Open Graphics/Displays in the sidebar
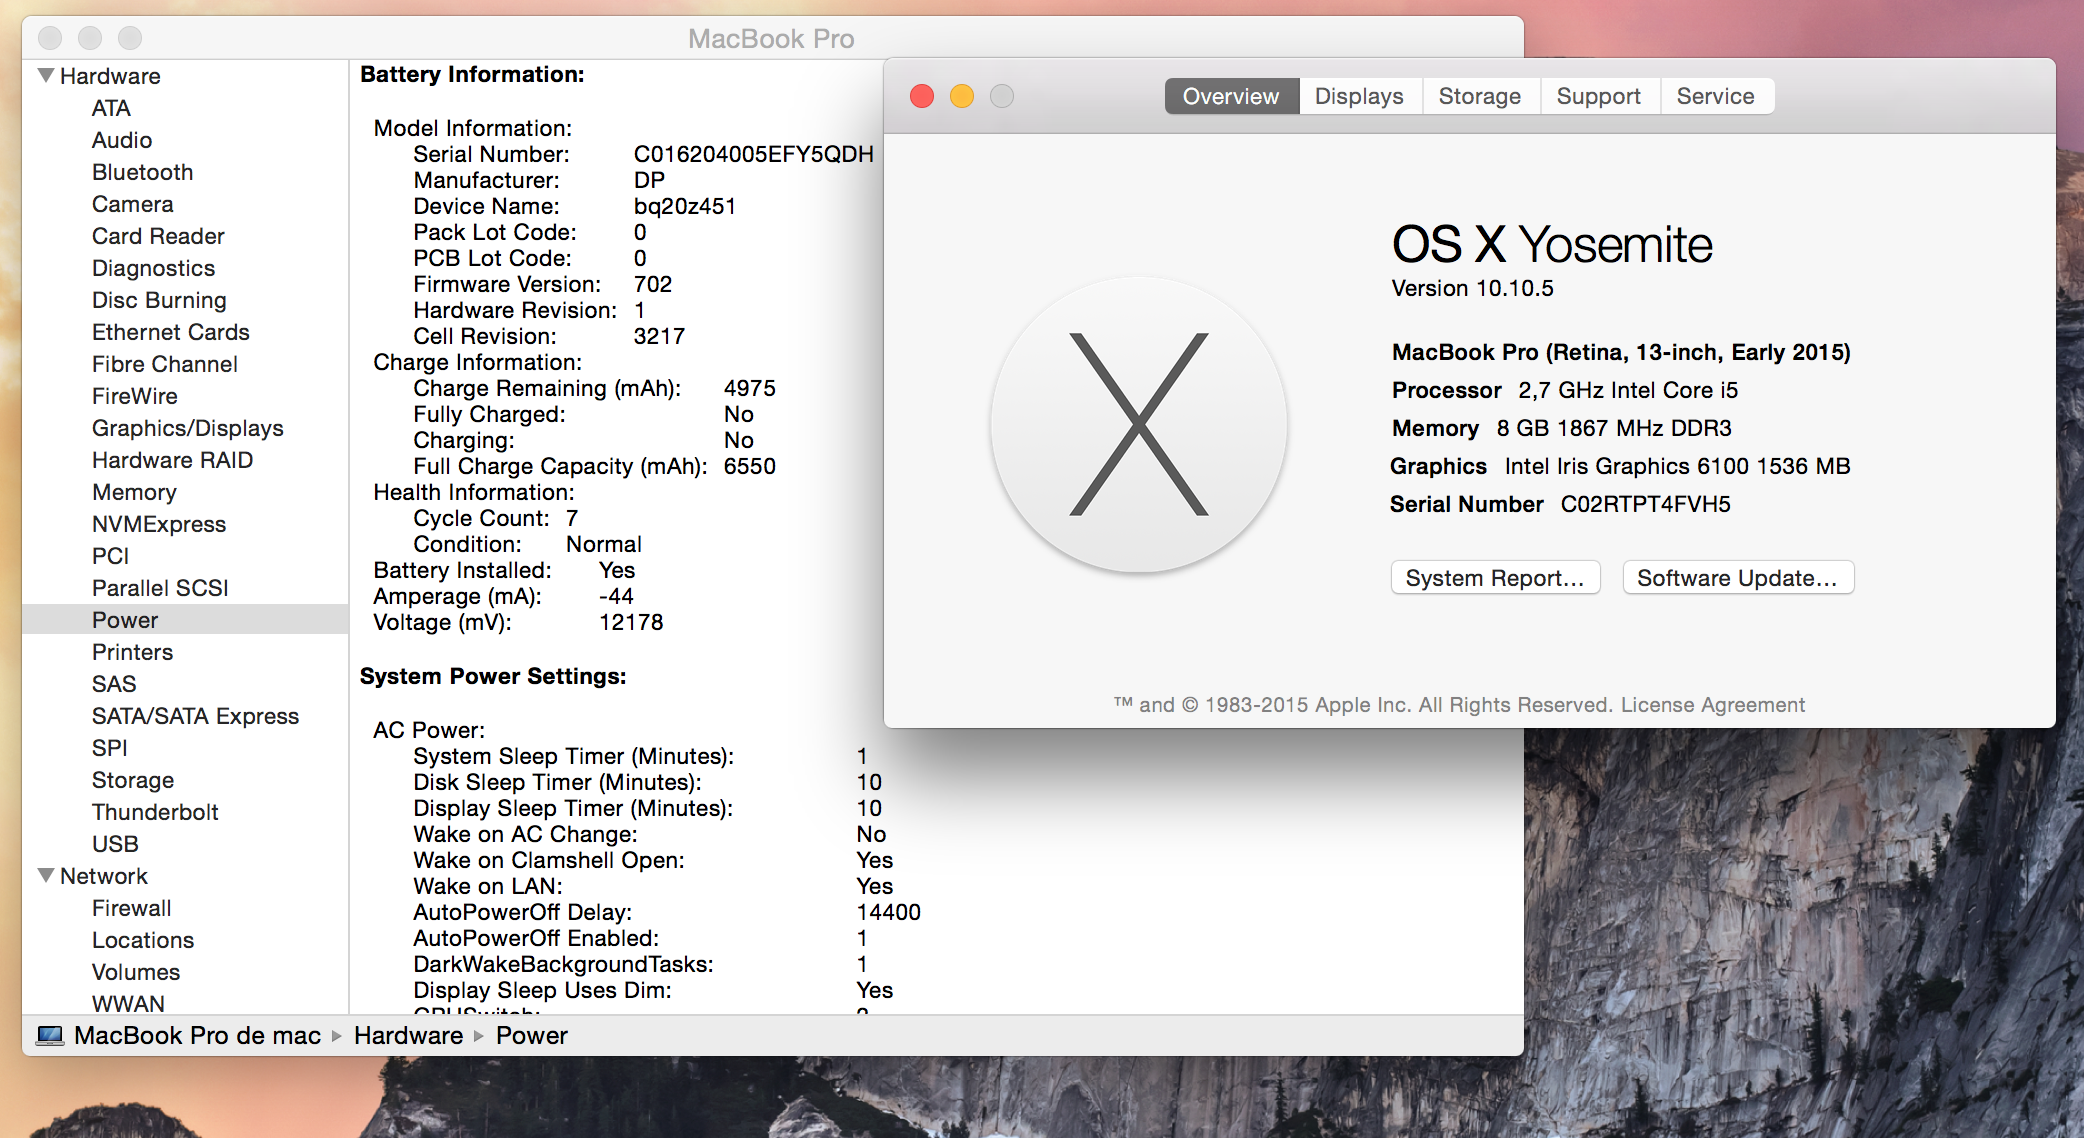The image size is (2084, 1138). point(188,428)
